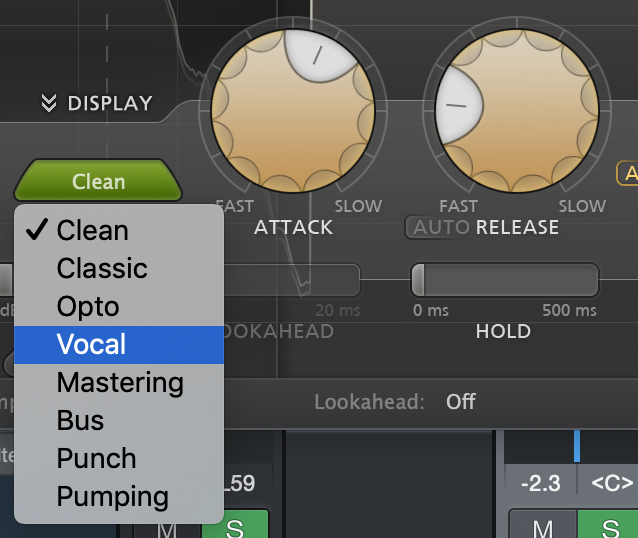Choose Pumping from the style menu

pos(119,496)
